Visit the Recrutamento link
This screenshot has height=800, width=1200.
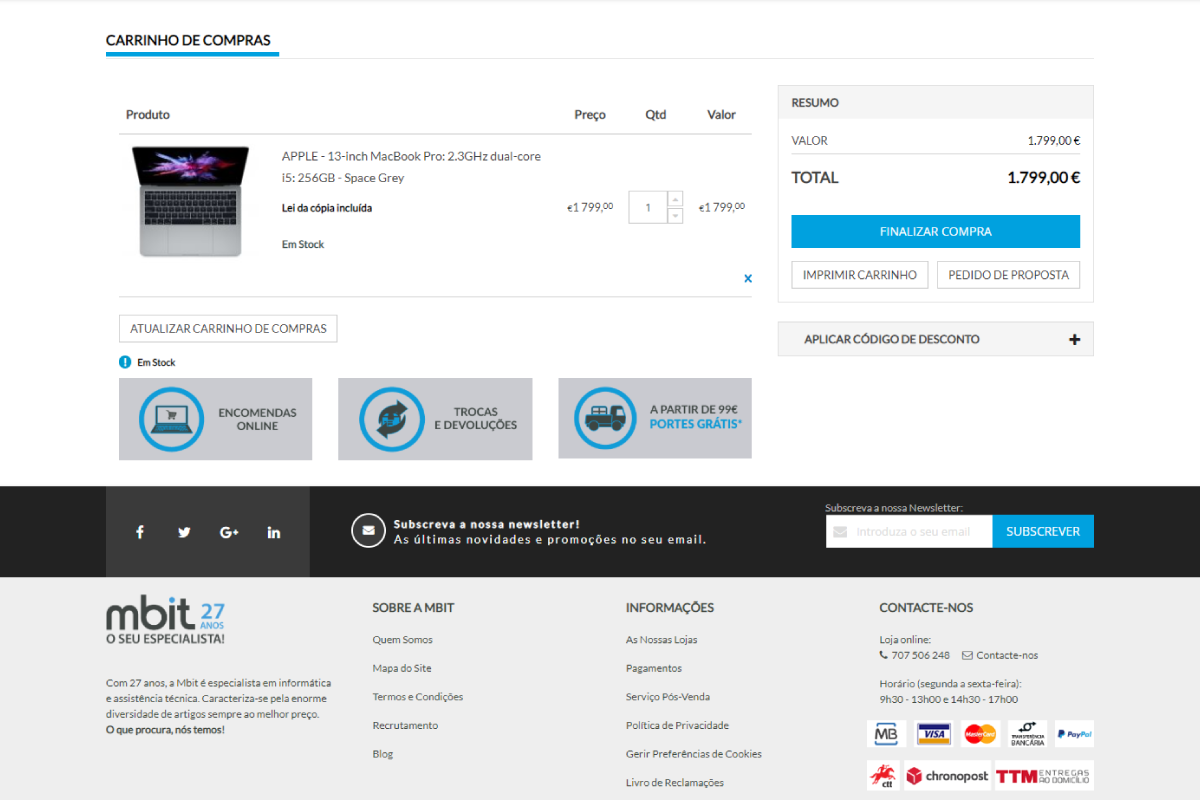click(x=406, y=725)
